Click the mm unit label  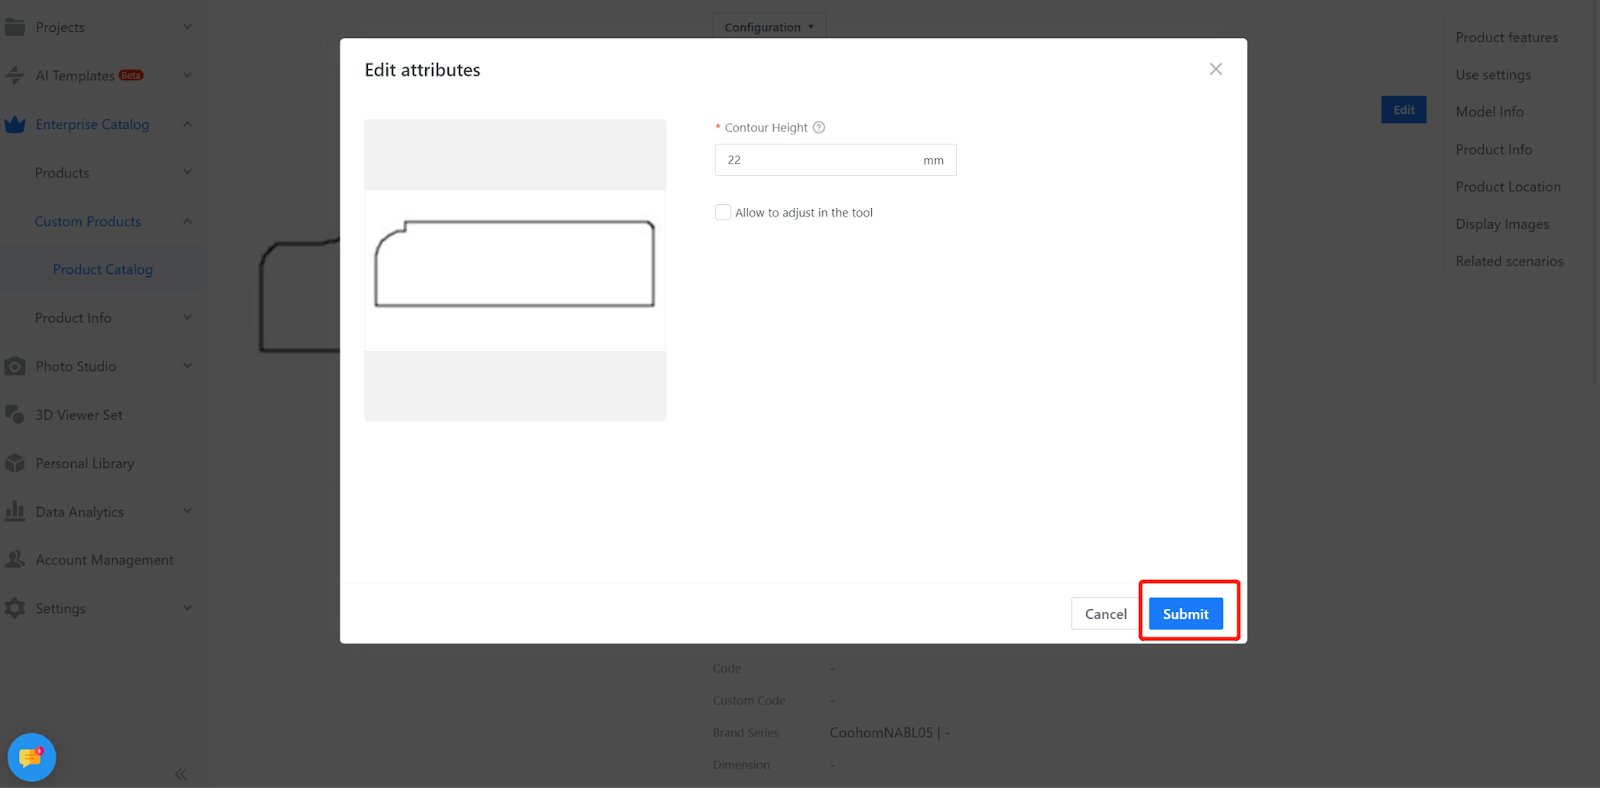pyautogui.click(x=933, y=160)
